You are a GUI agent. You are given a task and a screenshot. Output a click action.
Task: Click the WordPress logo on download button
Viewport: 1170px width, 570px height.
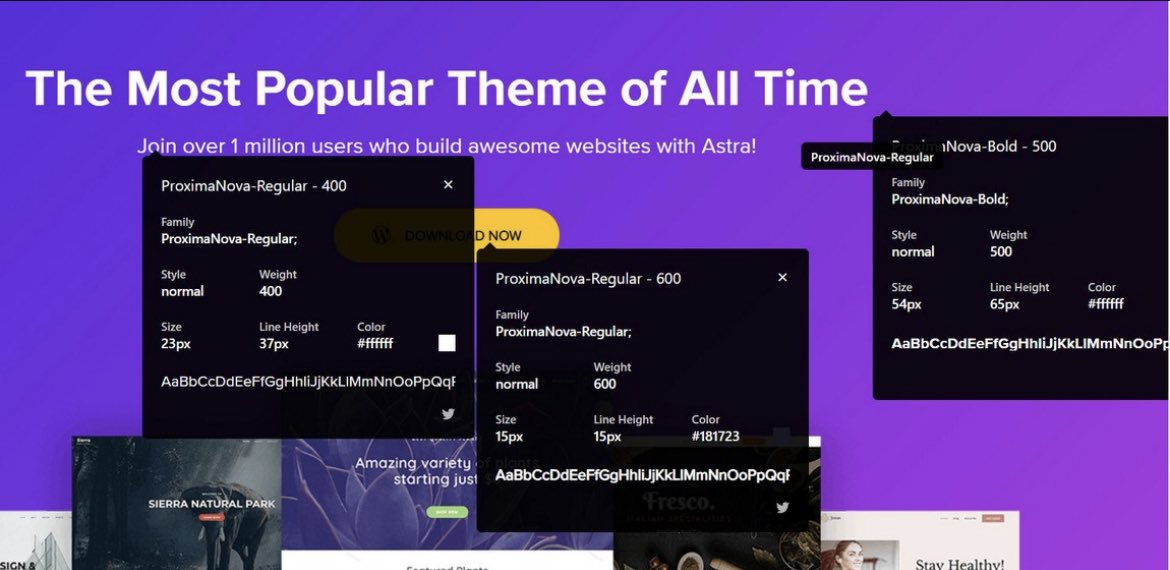pos(381,235)
